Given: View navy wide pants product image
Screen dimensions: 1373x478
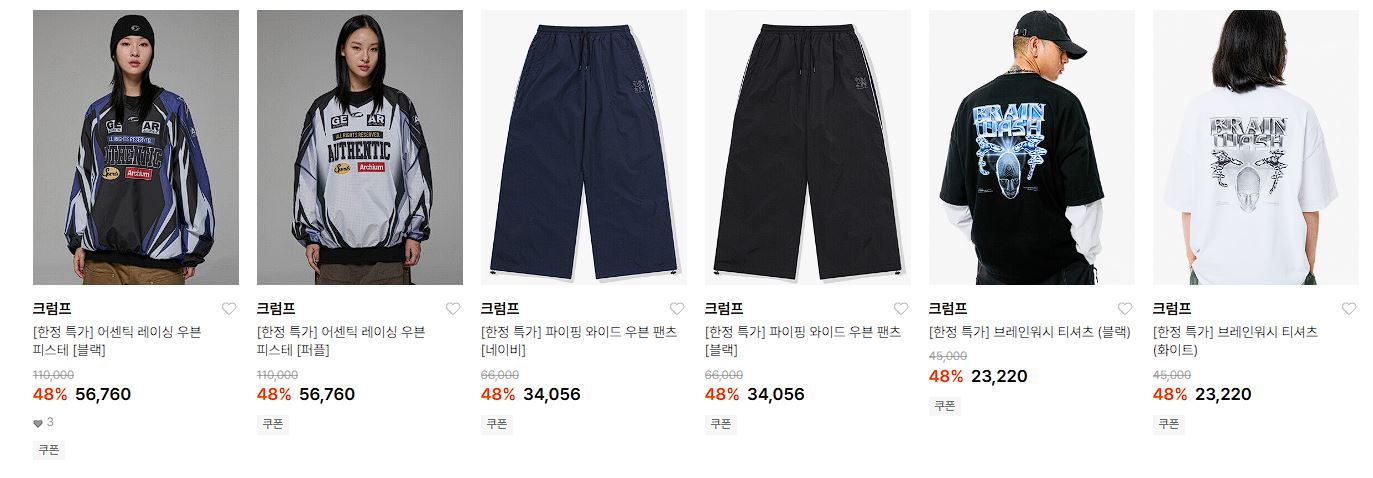Looking at the screenshot, I should [584, 147].
